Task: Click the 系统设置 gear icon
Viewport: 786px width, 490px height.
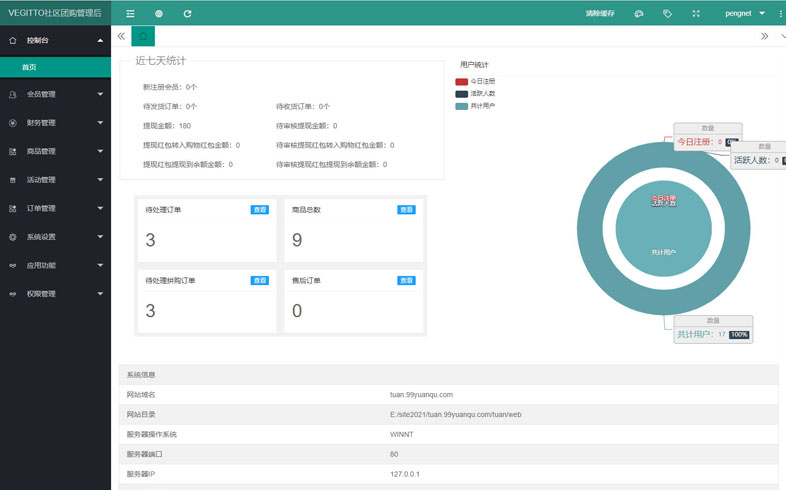Action: 13,237
